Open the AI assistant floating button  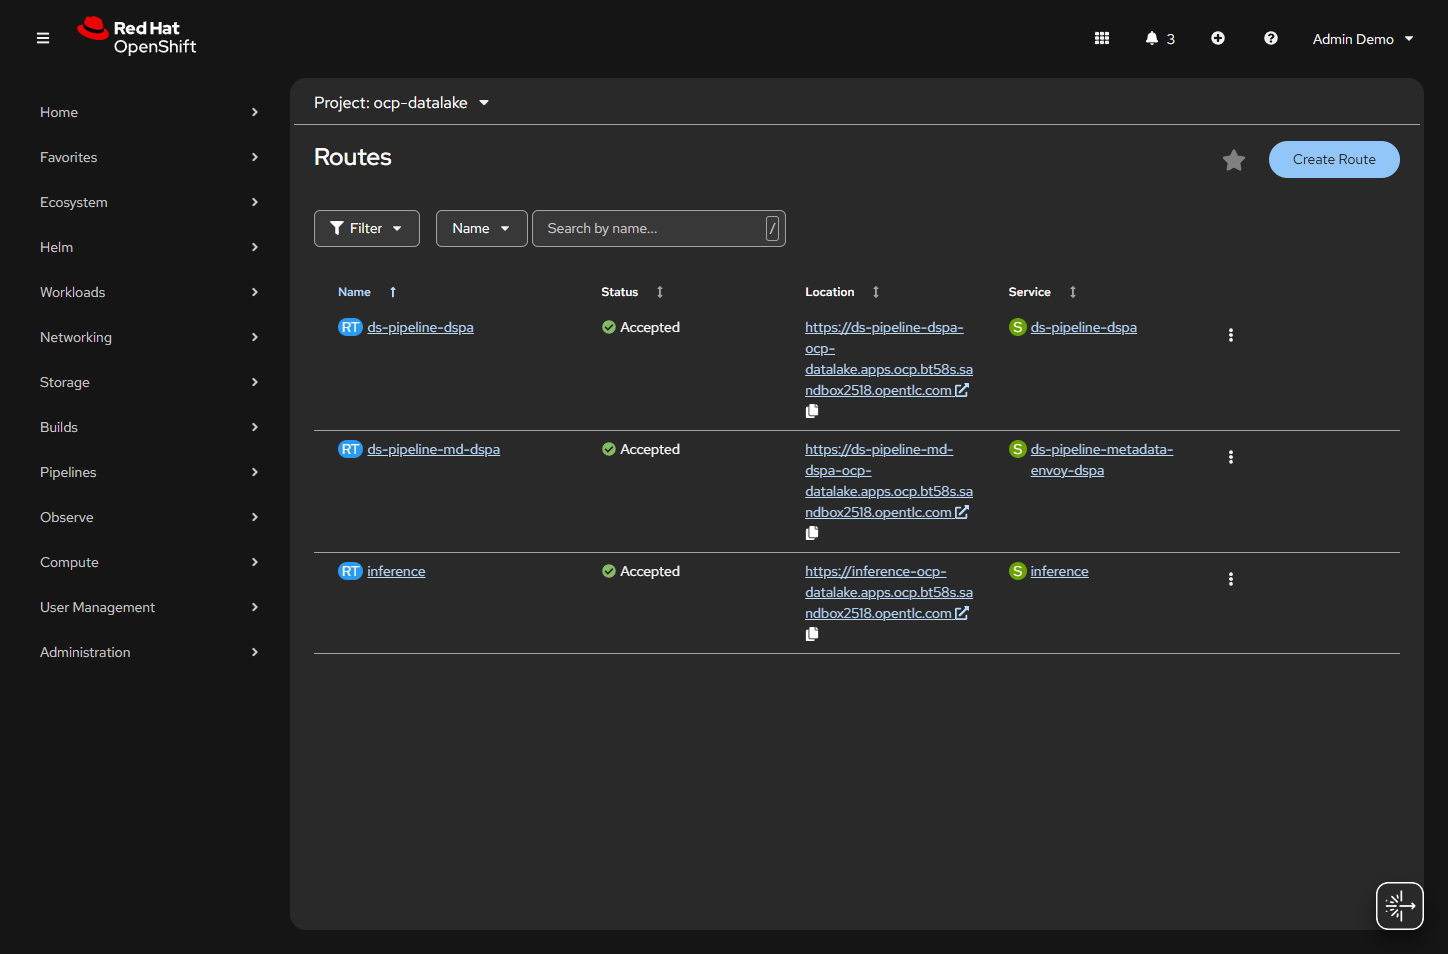(x=1400, y=906)
